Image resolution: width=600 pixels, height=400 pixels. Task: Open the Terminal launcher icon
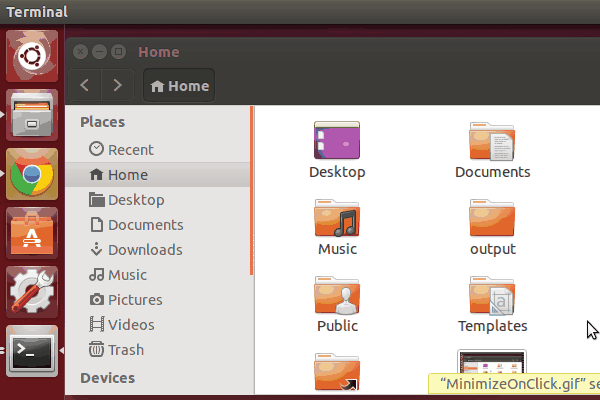pos(32,351)
